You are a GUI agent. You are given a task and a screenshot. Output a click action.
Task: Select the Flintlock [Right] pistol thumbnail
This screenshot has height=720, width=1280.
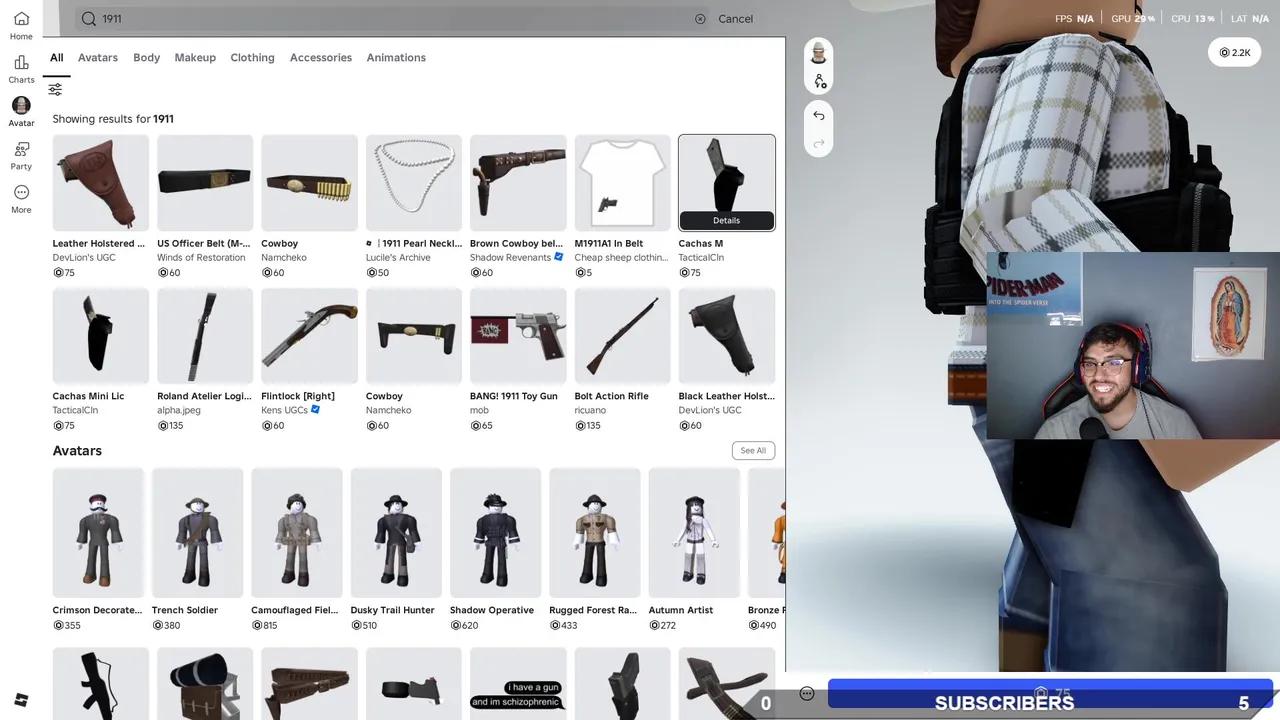pyautogui.click(x=310, y=336)
